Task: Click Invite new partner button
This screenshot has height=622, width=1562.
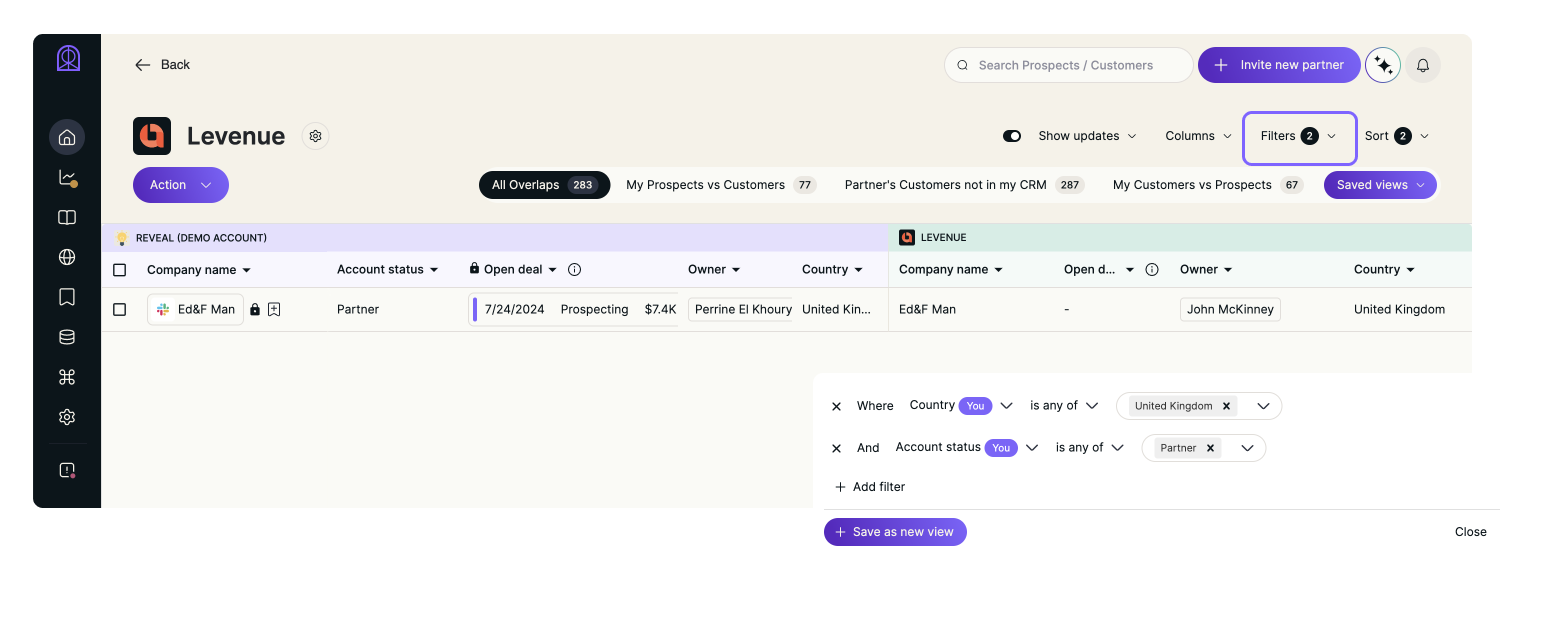Action: 1279,65
